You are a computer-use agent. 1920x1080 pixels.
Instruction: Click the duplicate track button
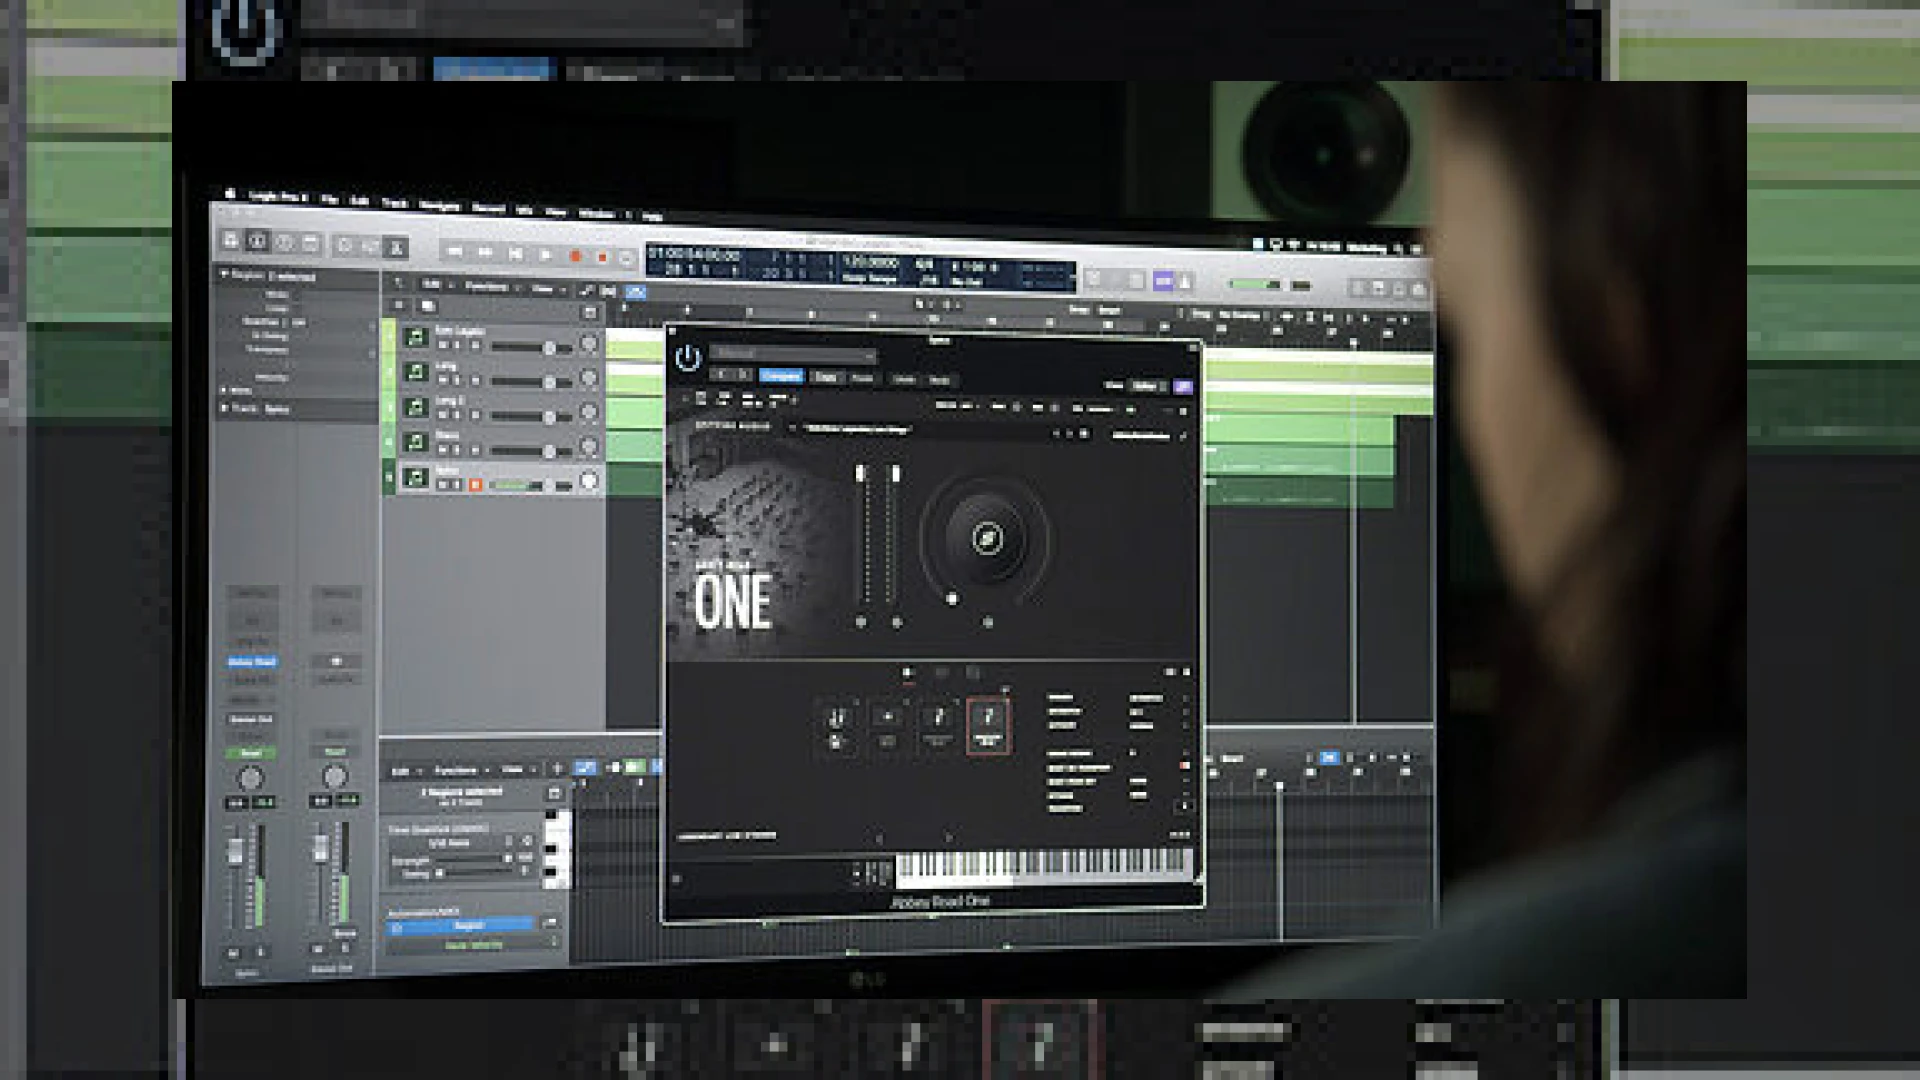(428, 306)
